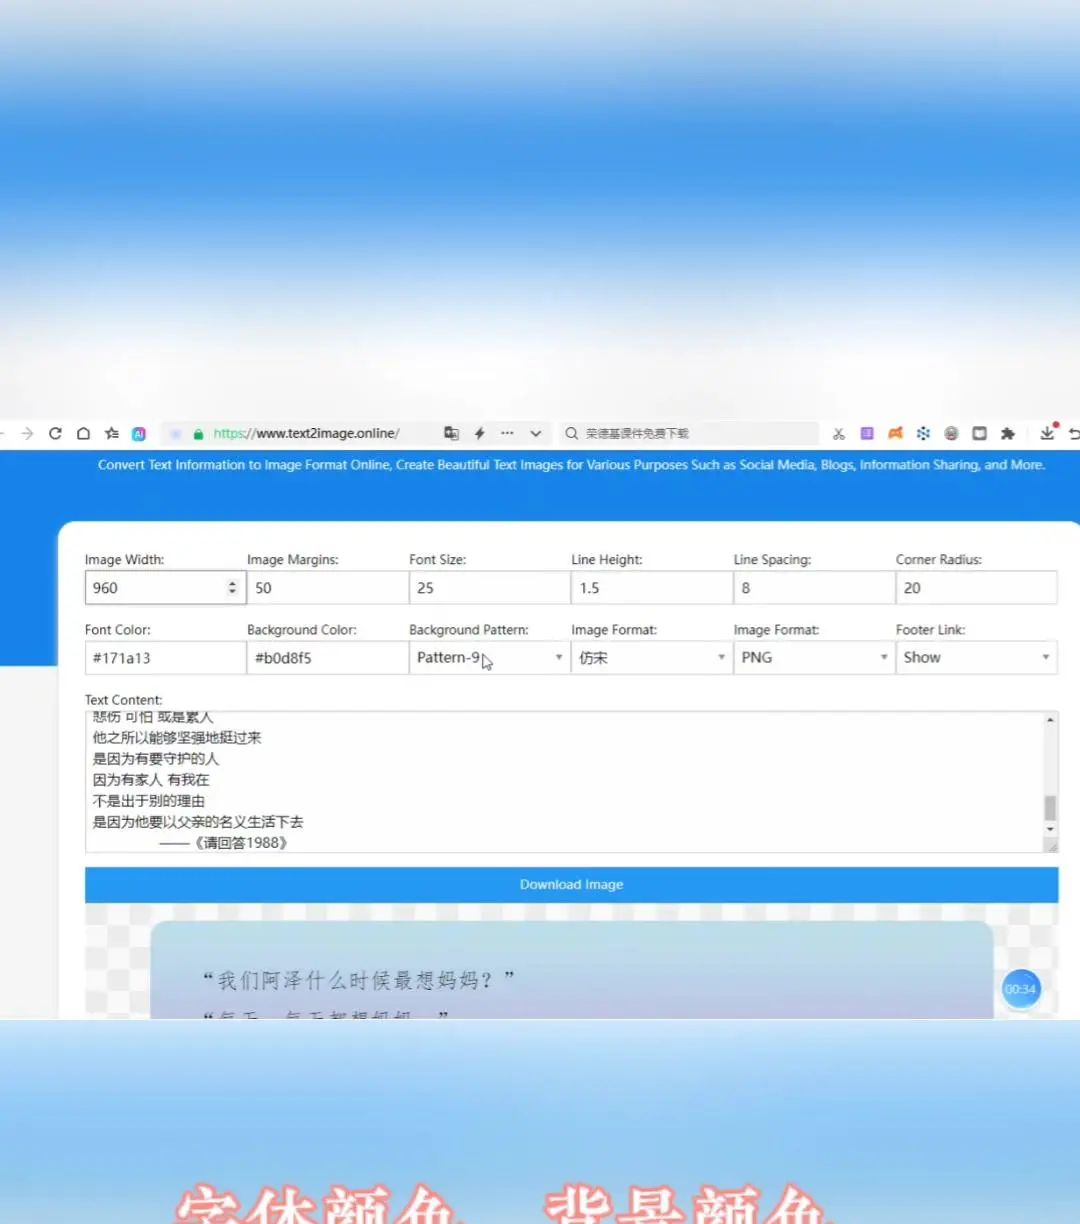Click the purple extension icon in the toolbar
The height and width of the screenshot is (1224, 1080).
[x=867, y=433]
